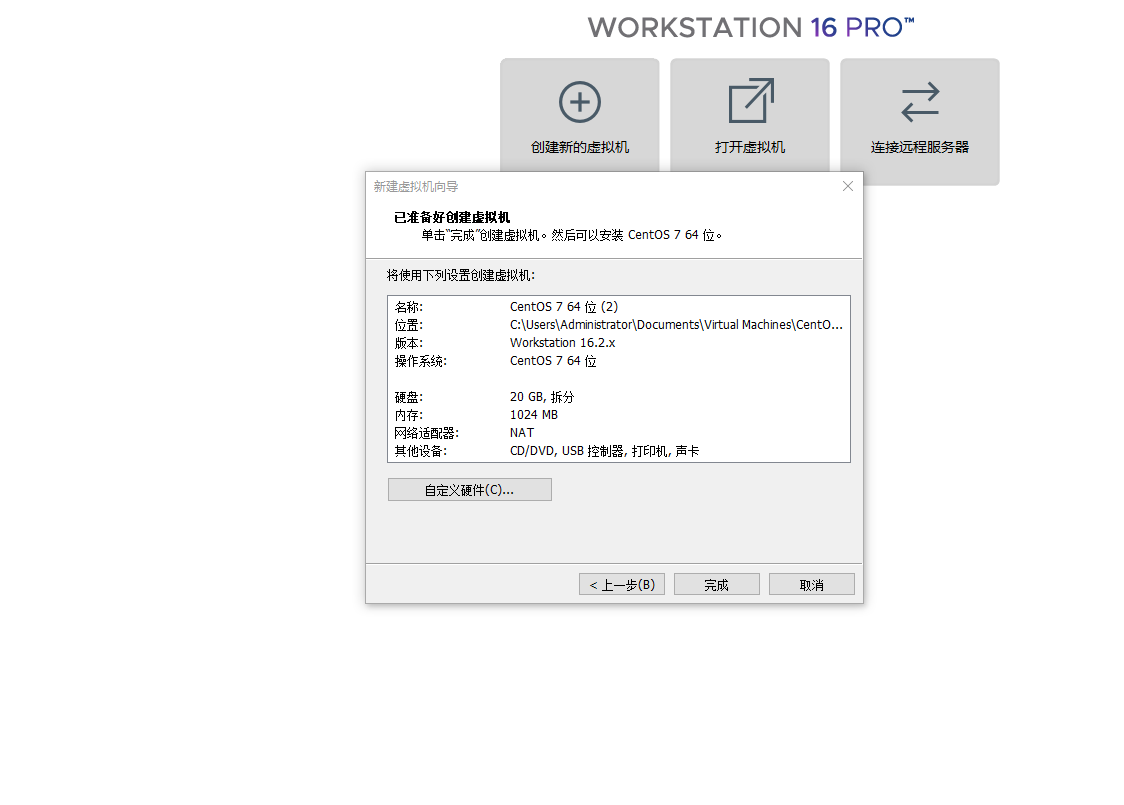Cancel the wizard with 取消 button
The height and width of the screenshot is (805, 1124).
pos(811,585)
